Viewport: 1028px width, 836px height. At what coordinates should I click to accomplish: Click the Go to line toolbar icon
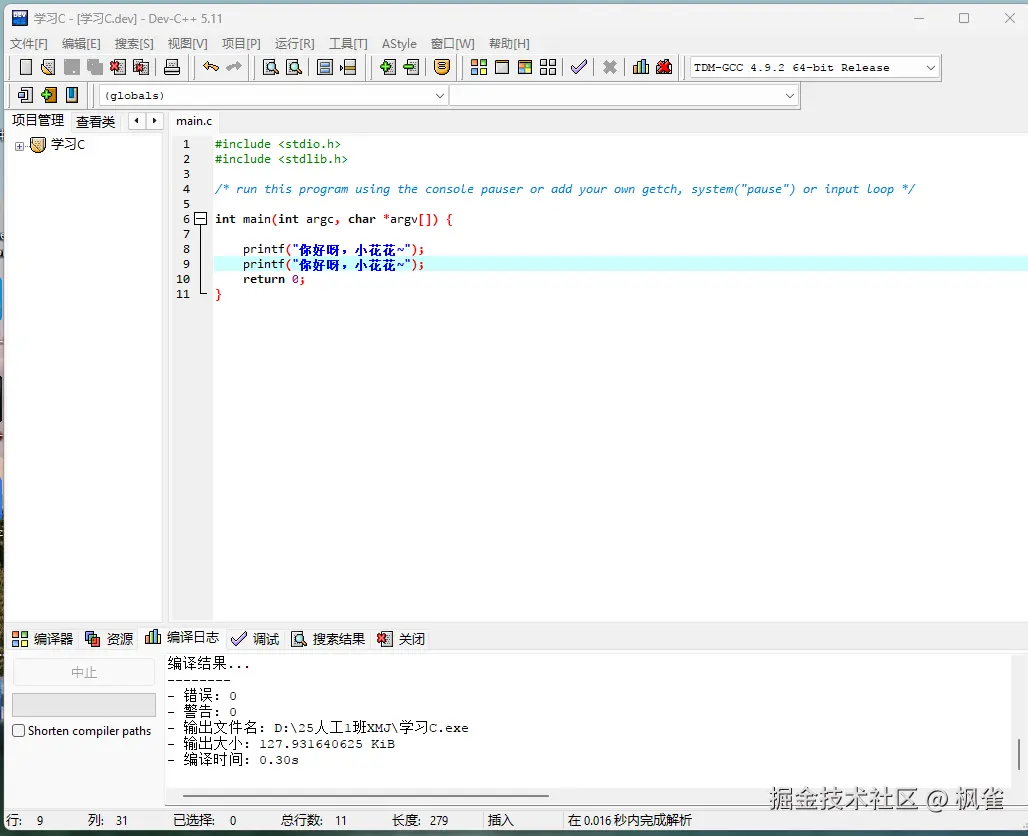pos(348,67)
